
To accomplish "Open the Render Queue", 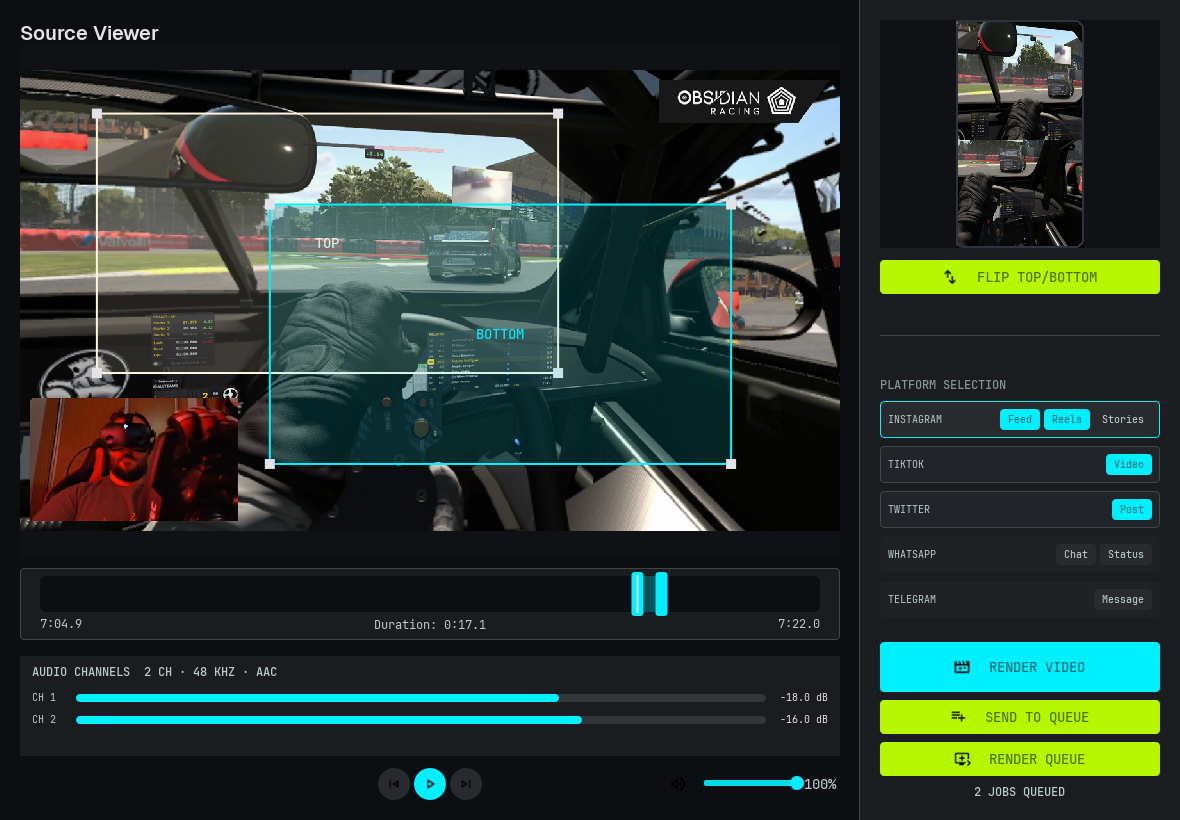I will [1020, 759].
